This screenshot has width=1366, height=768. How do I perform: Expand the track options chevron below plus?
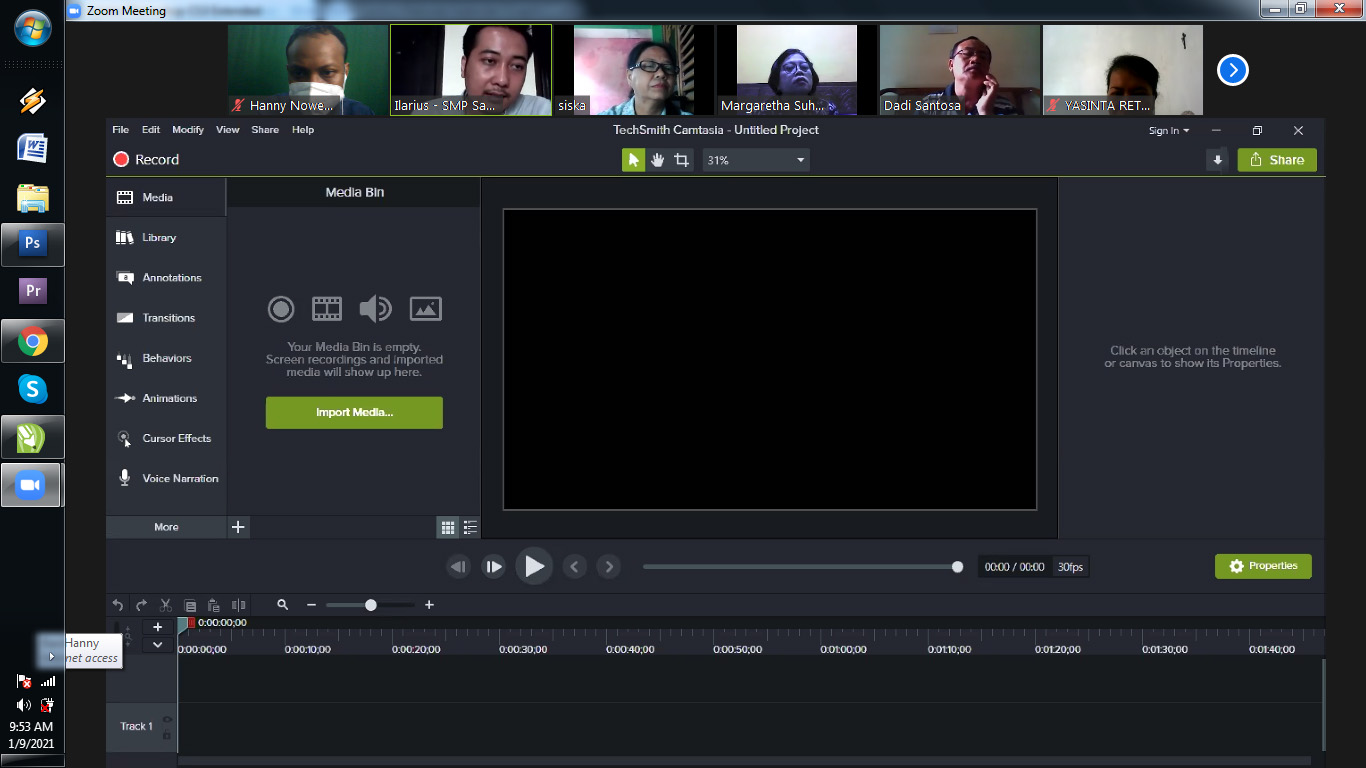[157, 645]
